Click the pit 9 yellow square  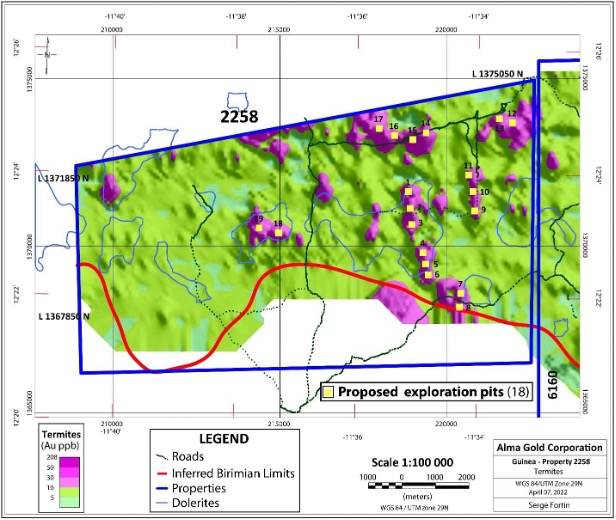click(x=474, y=210)
